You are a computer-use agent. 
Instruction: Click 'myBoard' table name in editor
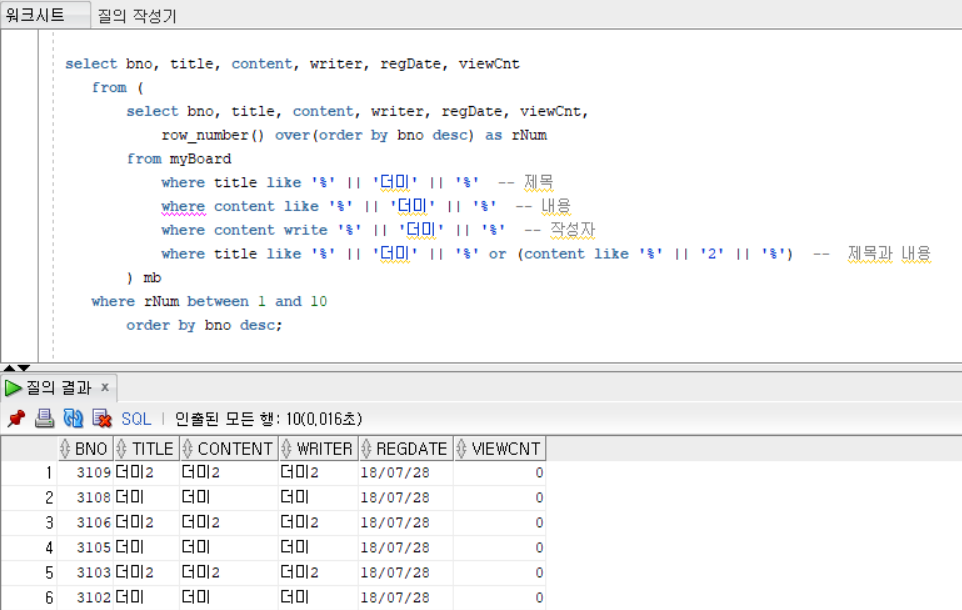coord(200,159)
